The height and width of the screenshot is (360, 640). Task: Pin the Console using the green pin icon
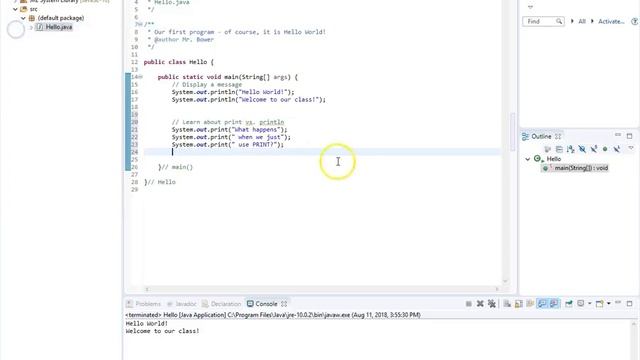[569, 304]
